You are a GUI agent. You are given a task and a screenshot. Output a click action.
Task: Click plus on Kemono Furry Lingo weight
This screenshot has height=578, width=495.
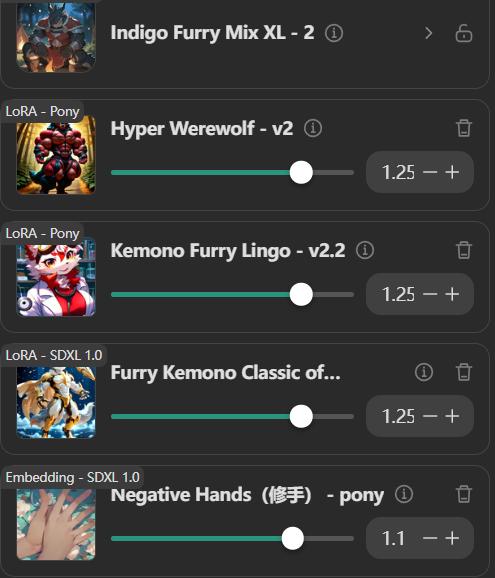(452, 294)
